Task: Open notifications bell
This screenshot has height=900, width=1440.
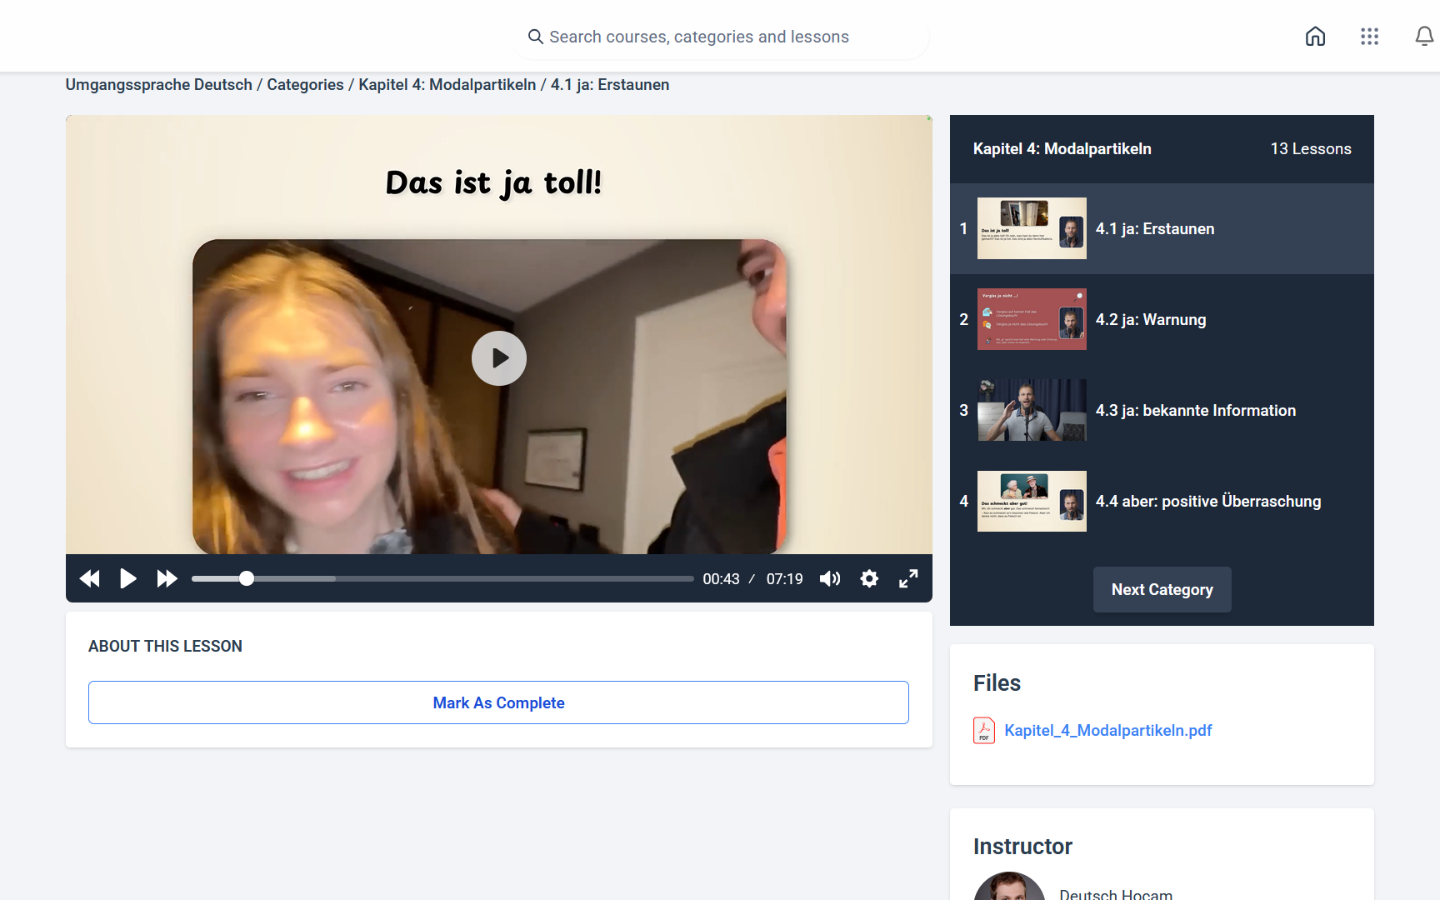Action: 1424,37
